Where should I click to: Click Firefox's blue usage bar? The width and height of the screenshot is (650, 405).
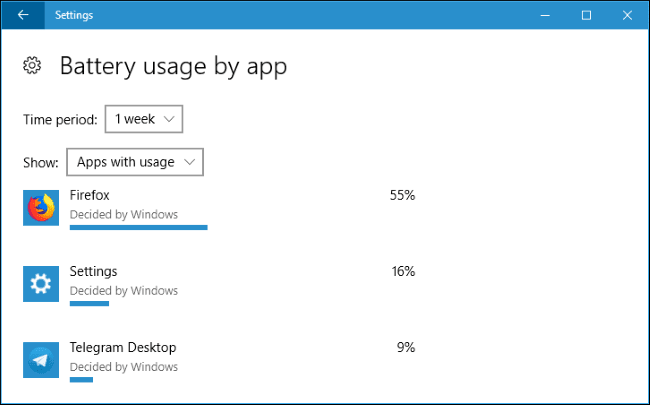tap(138, 228)
